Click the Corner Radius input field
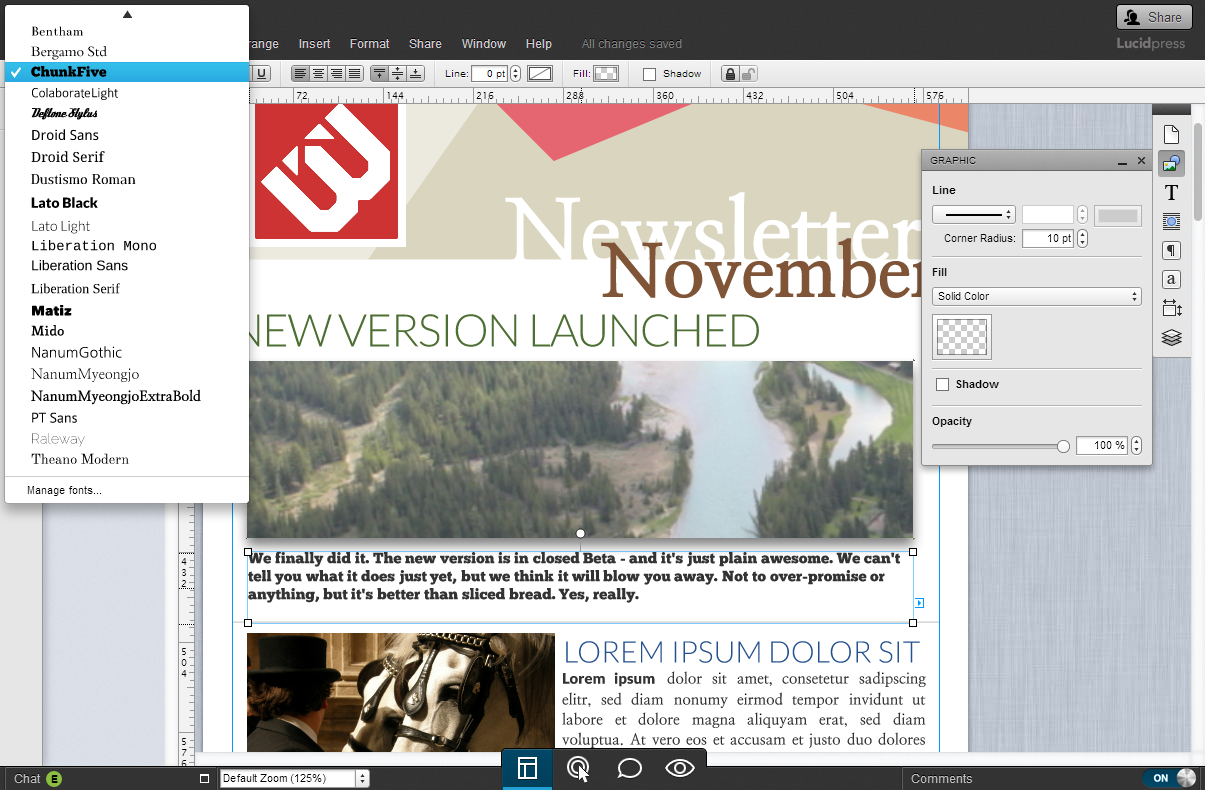Viewport: 1205px width, 790px height. 1049,238
